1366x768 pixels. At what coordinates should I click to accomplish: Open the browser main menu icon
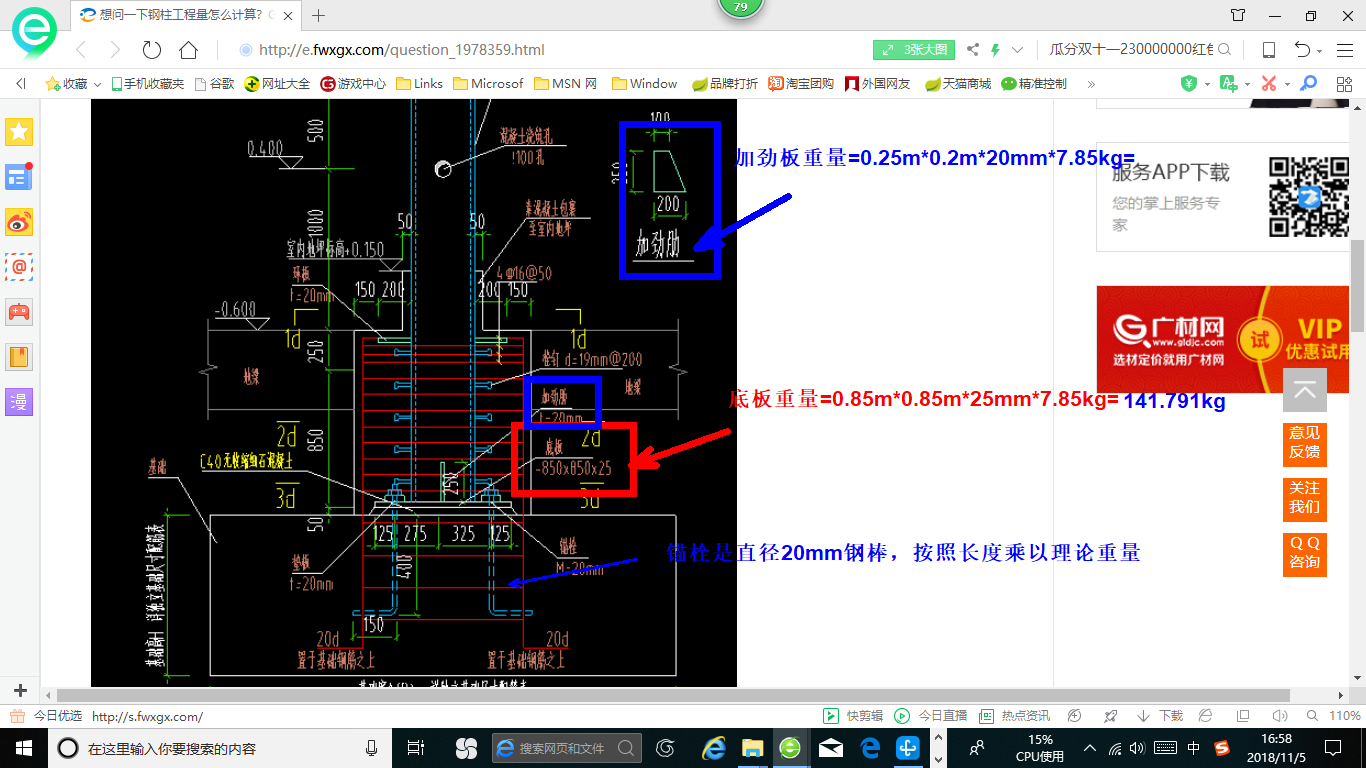pyautogui.click(x=1343, y=50)
